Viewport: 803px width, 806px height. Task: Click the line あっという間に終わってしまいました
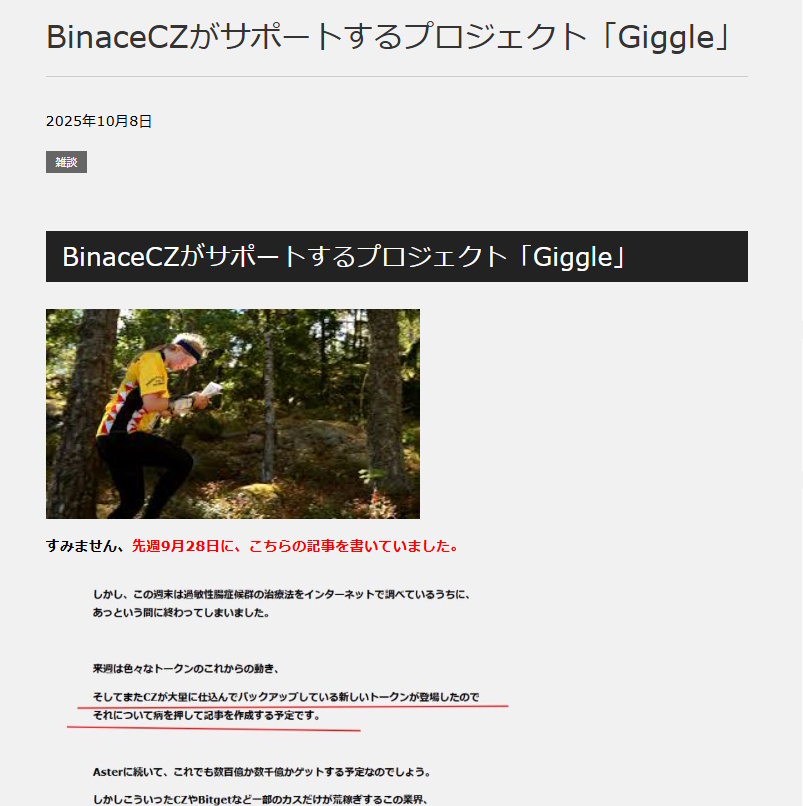tap(181, 613)
